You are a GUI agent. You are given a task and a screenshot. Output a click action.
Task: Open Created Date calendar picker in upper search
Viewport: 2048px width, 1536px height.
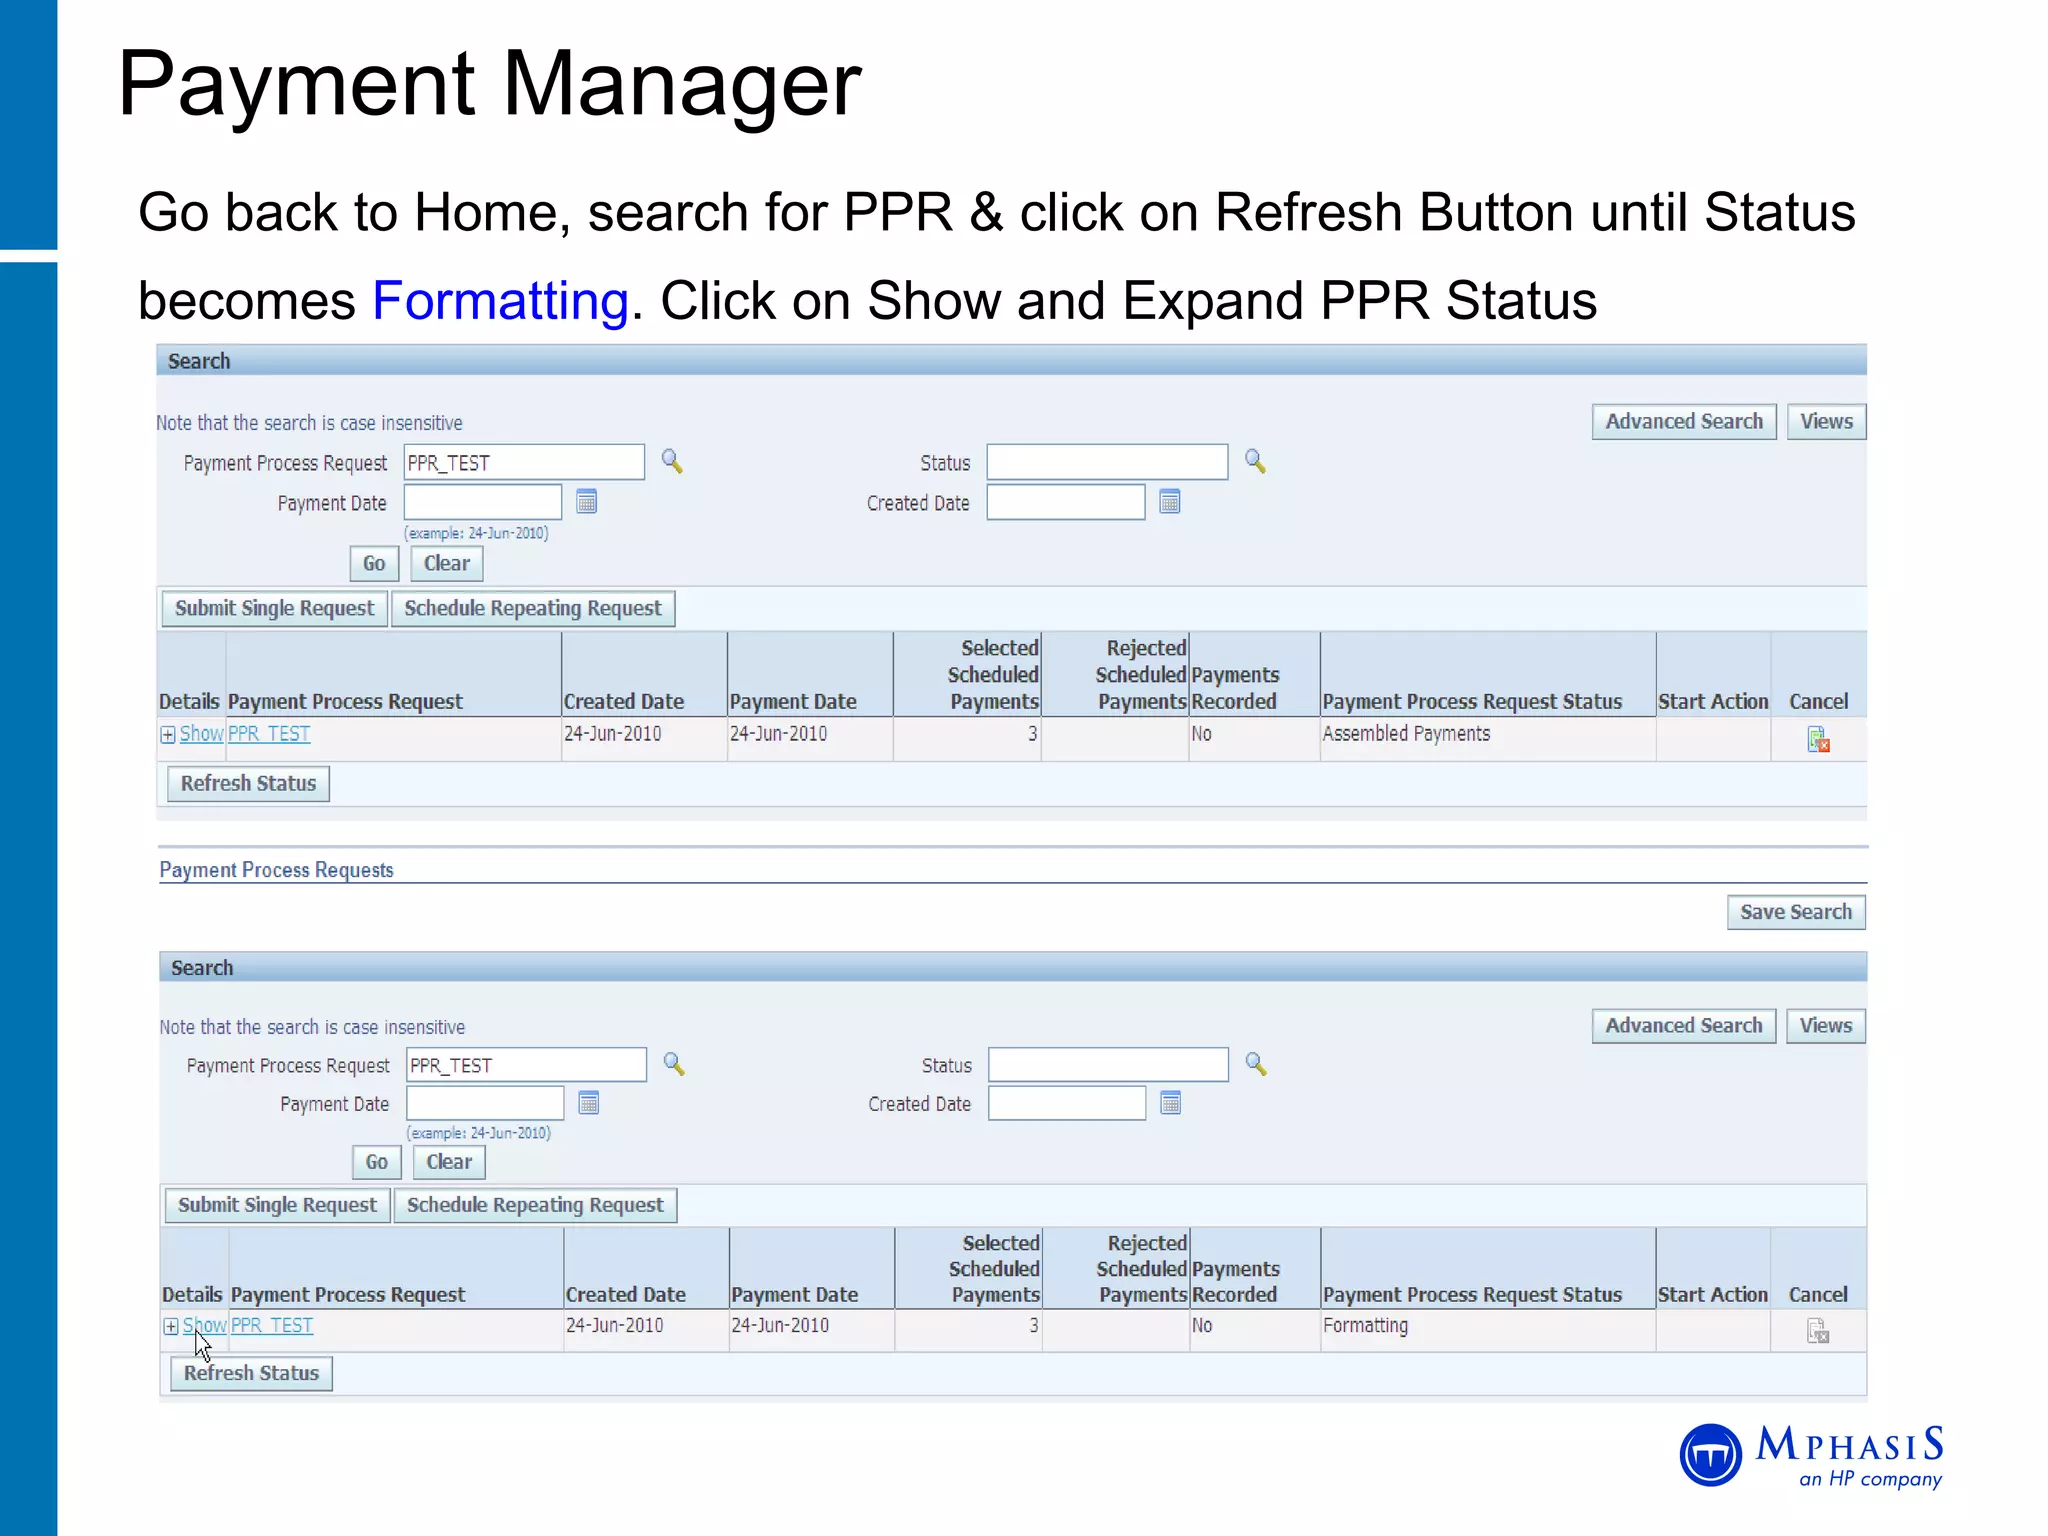tap(1169, 501)
